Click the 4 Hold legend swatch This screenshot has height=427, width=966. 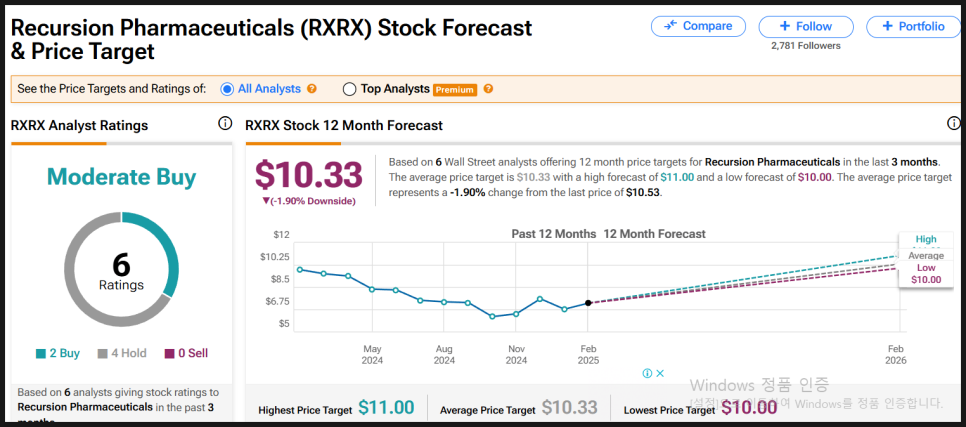[x=103, y=354]
